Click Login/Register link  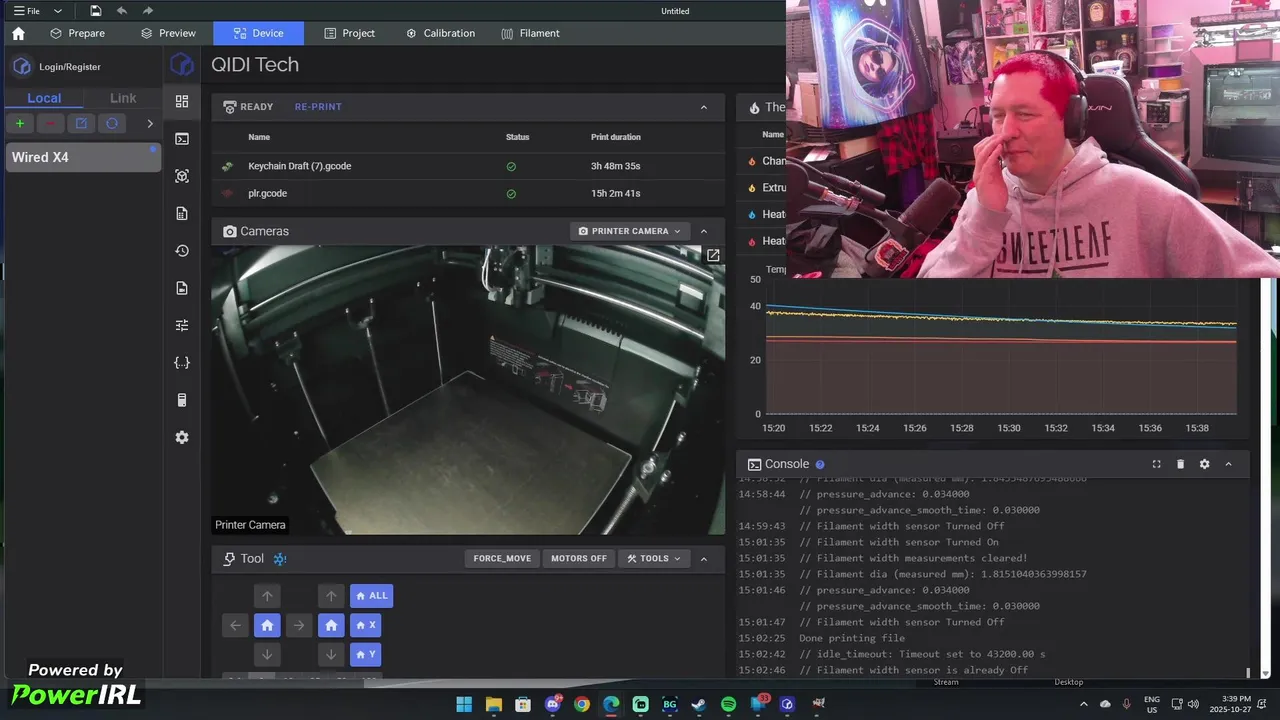70,67
